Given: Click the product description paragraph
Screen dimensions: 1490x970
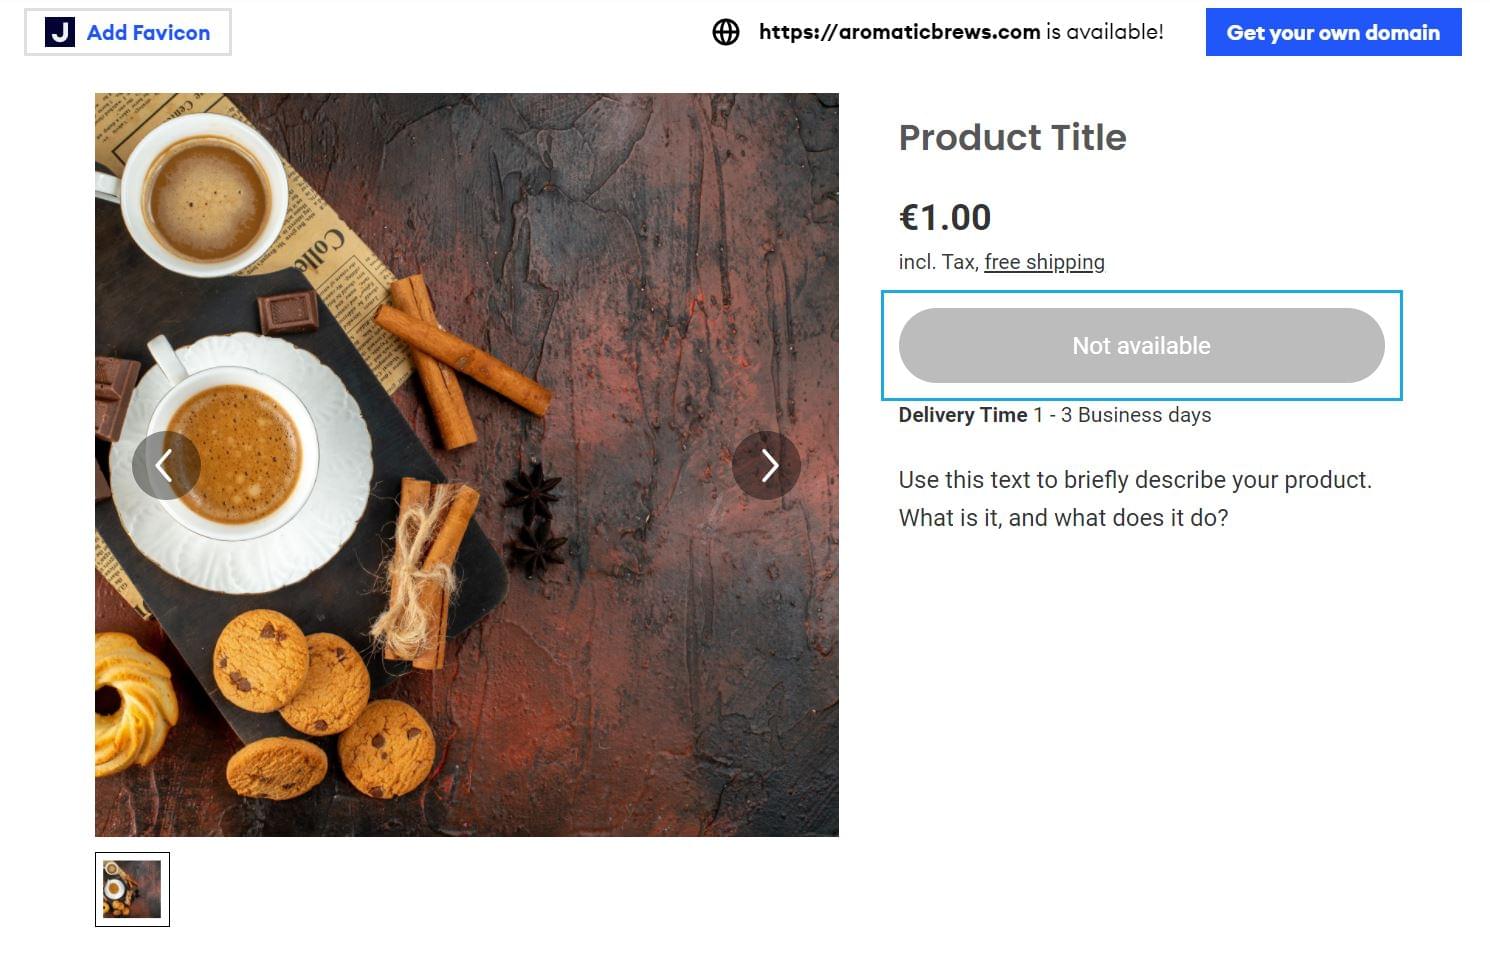Looking at the screenshot, I should tap(1135, 499).
